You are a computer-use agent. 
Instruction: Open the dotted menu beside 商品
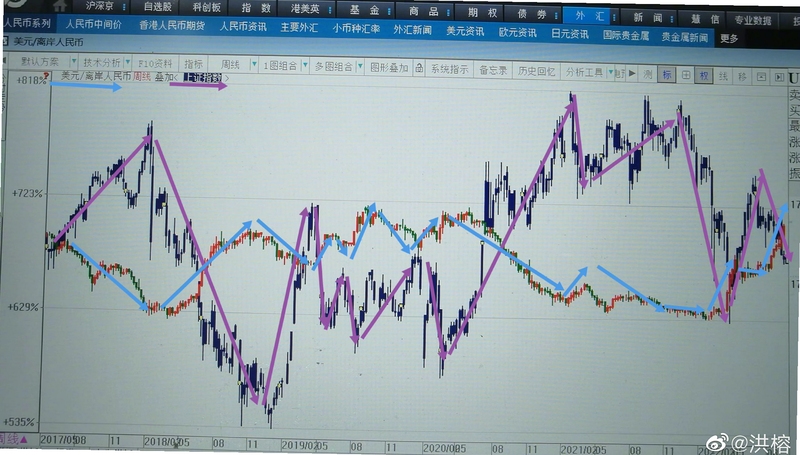[x=448, y=12]
